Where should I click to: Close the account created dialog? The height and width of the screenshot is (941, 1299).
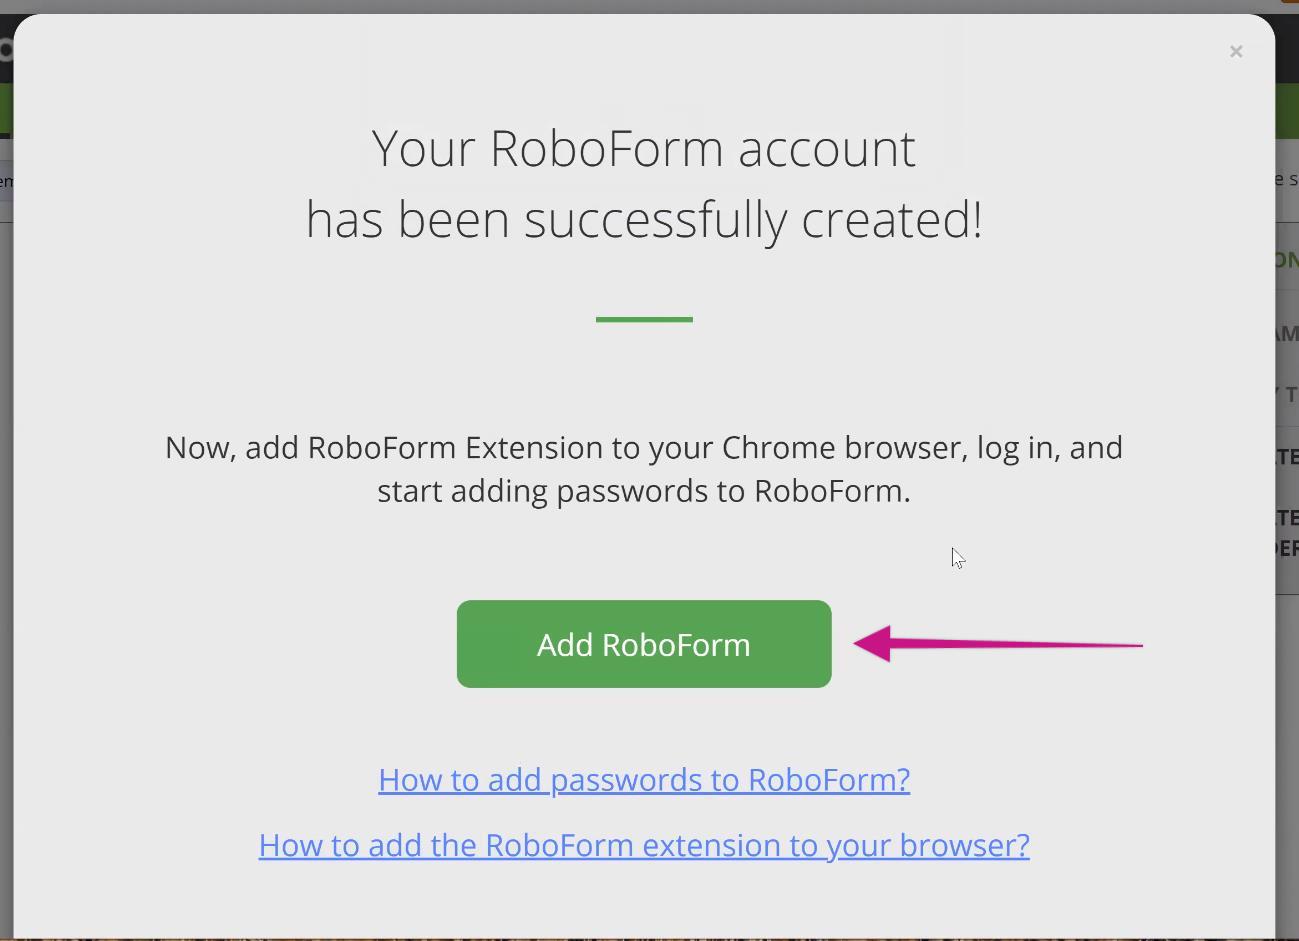[1236, 51]
